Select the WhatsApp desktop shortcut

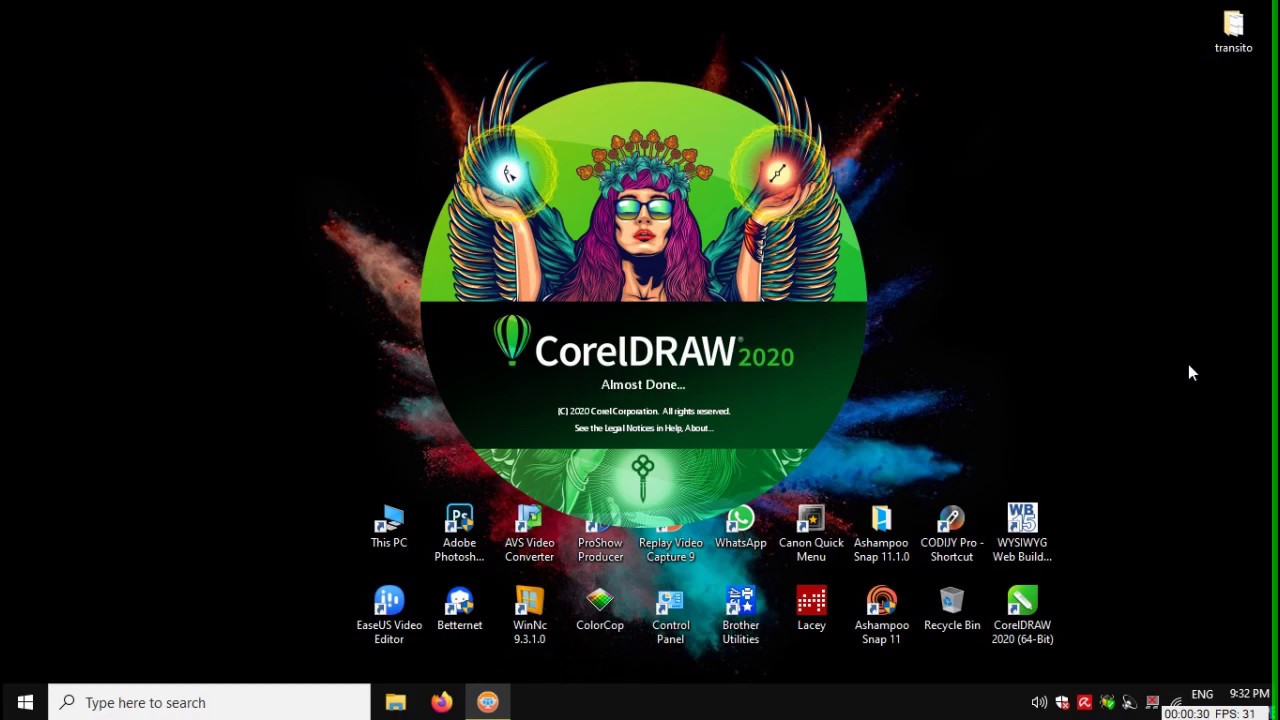(740, 527)
